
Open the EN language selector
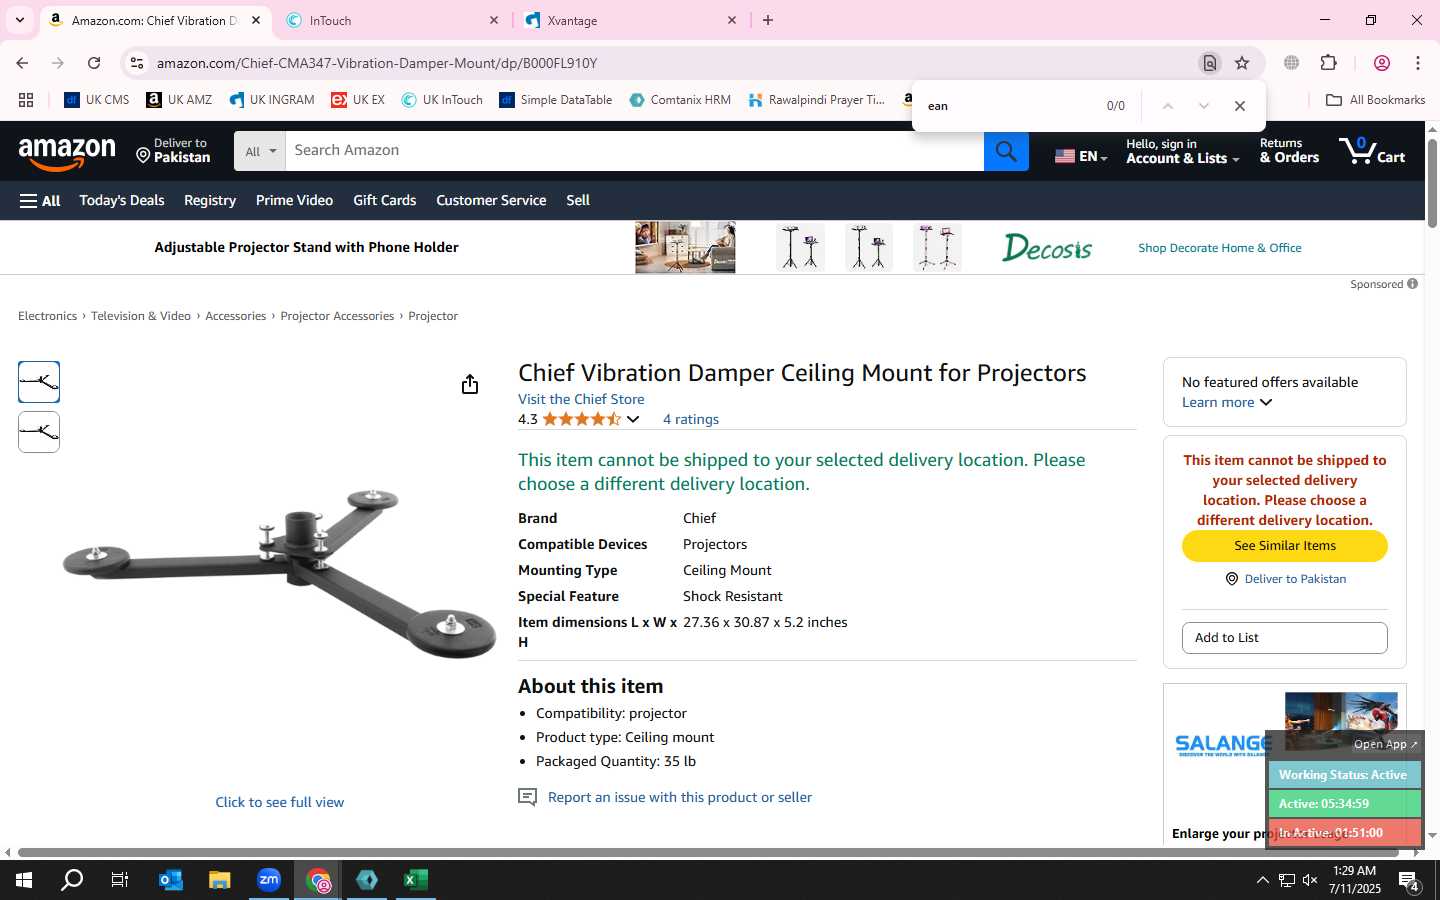pos(1081,156)
